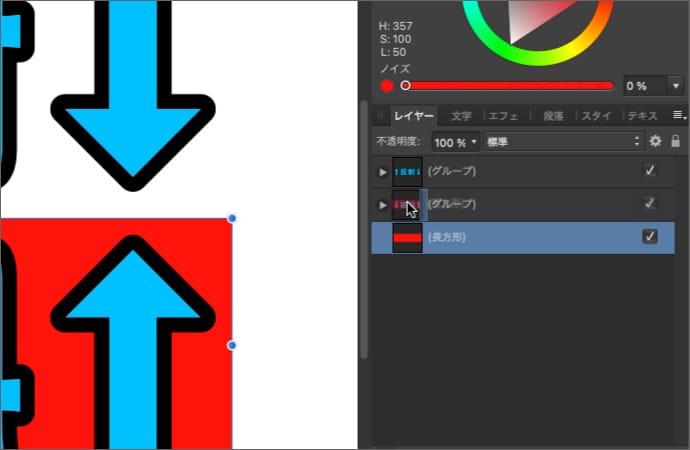Viewport: 690px width, 450px height.
Task: Open the 不透明度 100% opacity dropdown
Action: click(456, 142)
